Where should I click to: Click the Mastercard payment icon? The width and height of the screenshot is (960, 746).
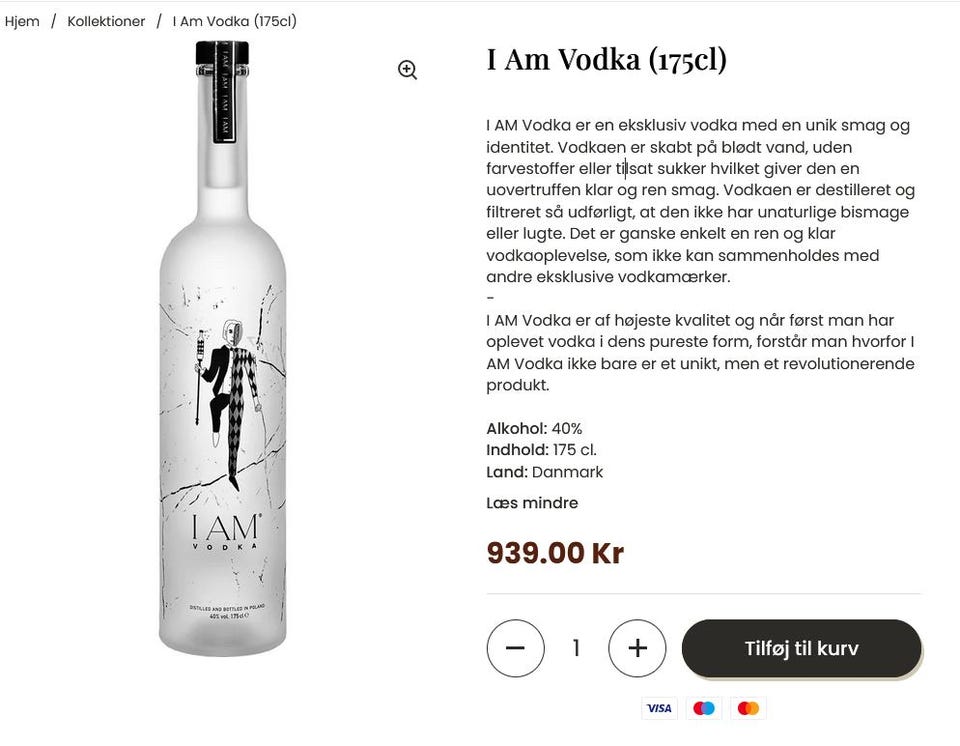pos(748,708)
